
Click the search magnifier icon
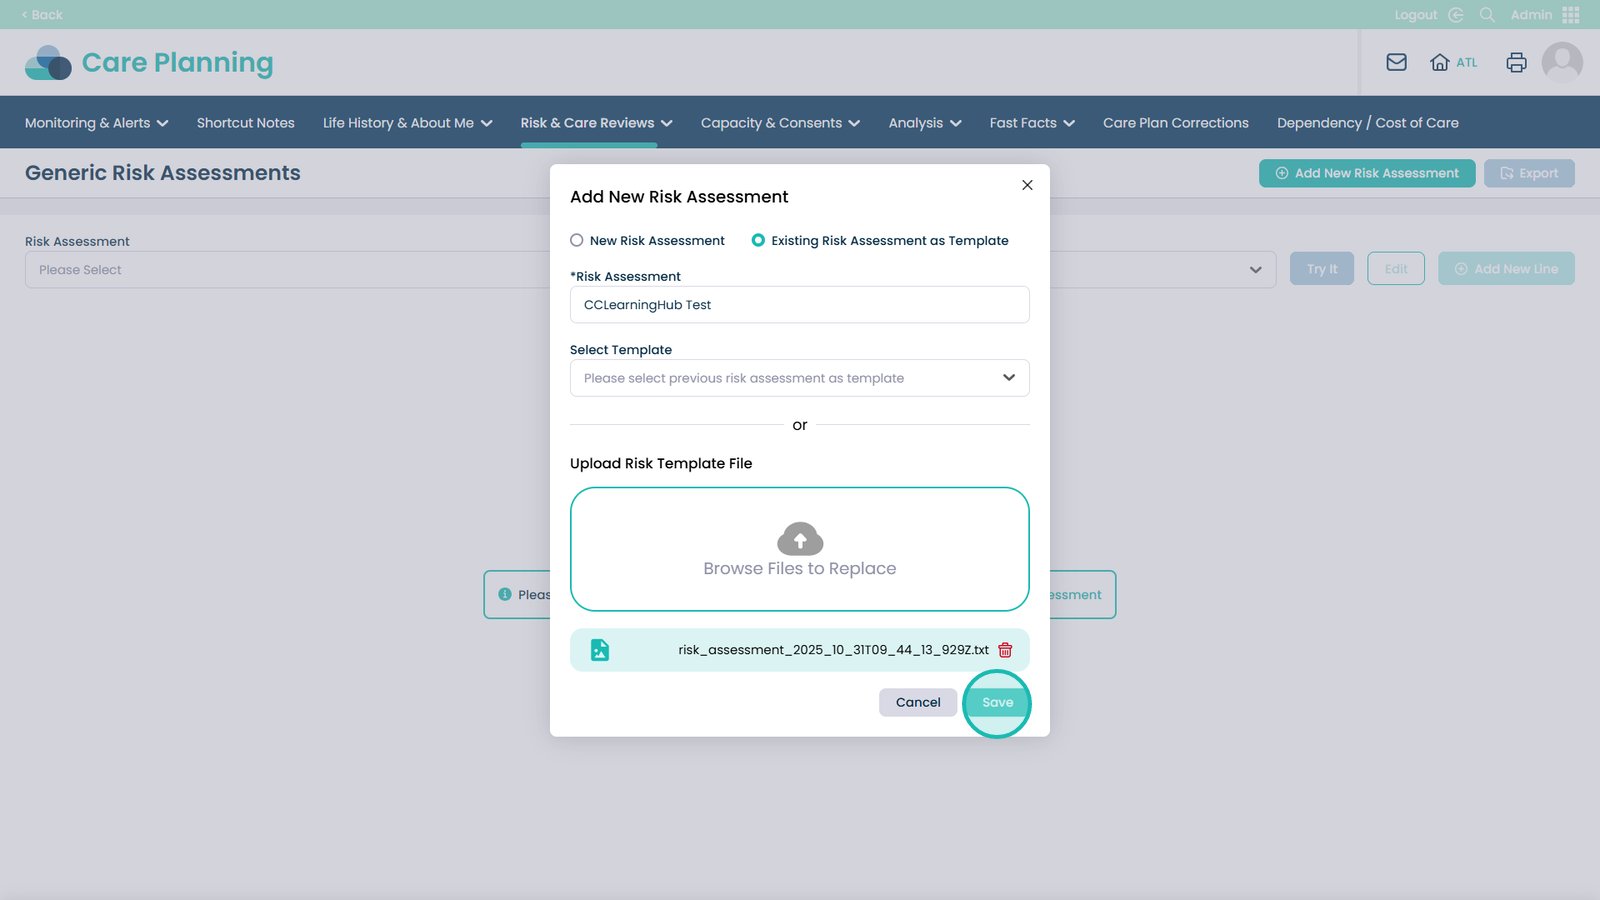(1487, 15)
